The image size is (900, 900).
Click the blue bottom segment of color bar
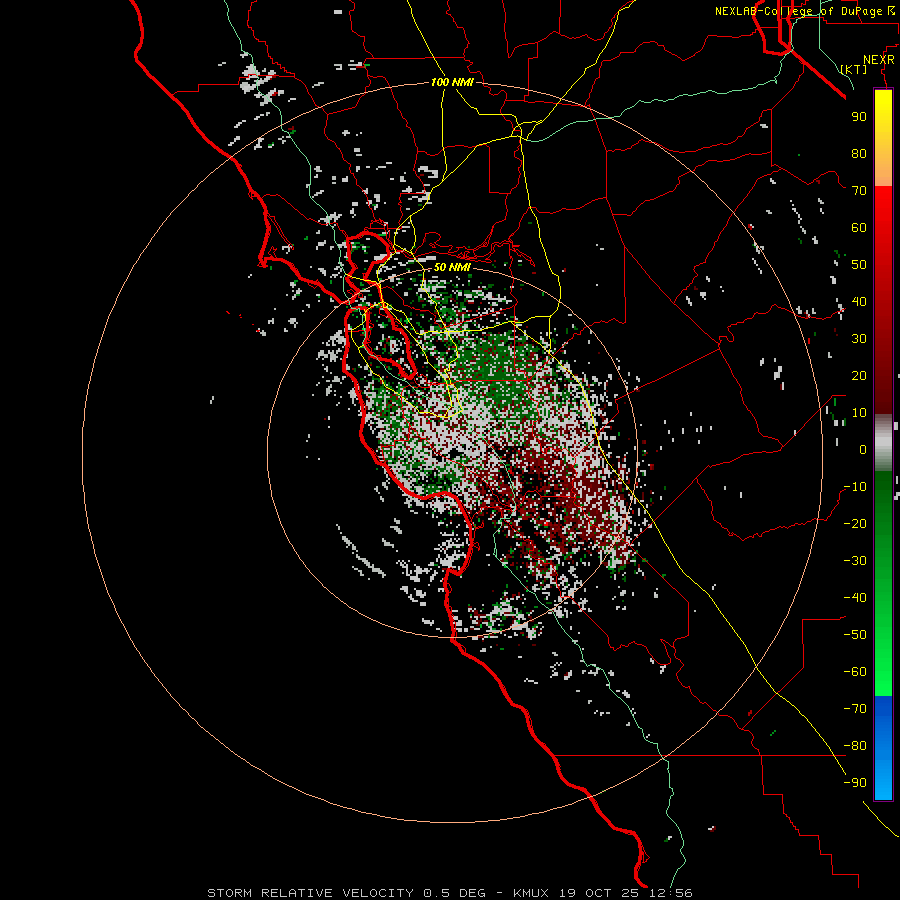(883, 748)
